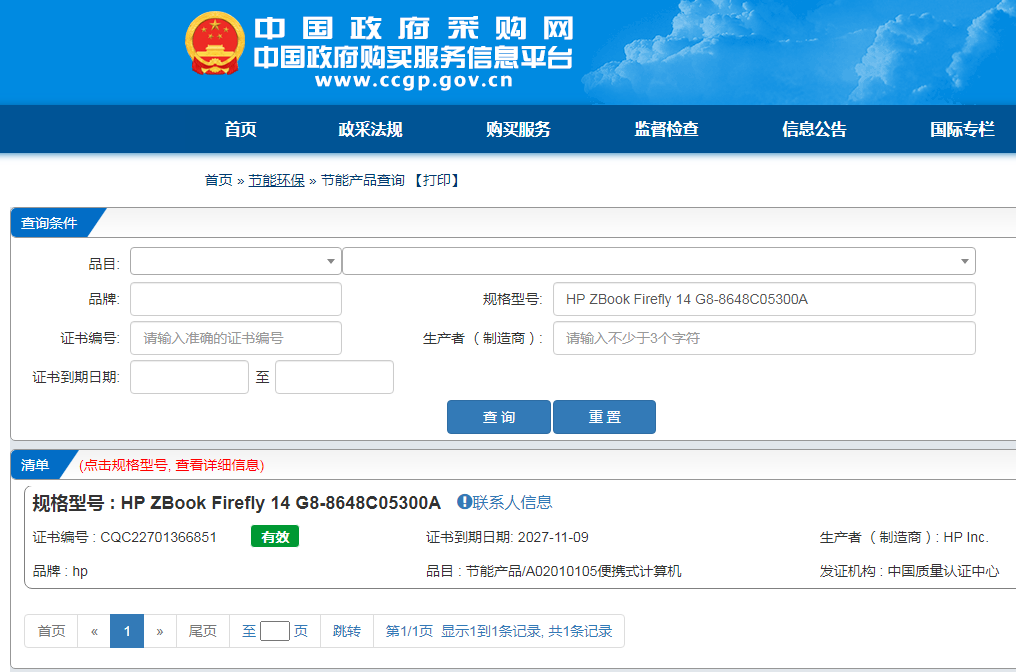
Task: Click the 首页 breadcrumb link
Action: (x=218, y=180)
